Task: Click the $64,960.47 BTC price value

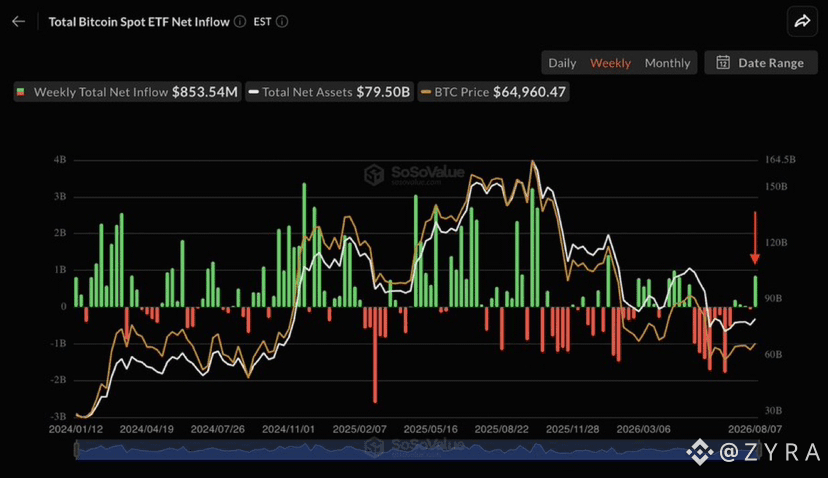Action: [529, 92]
